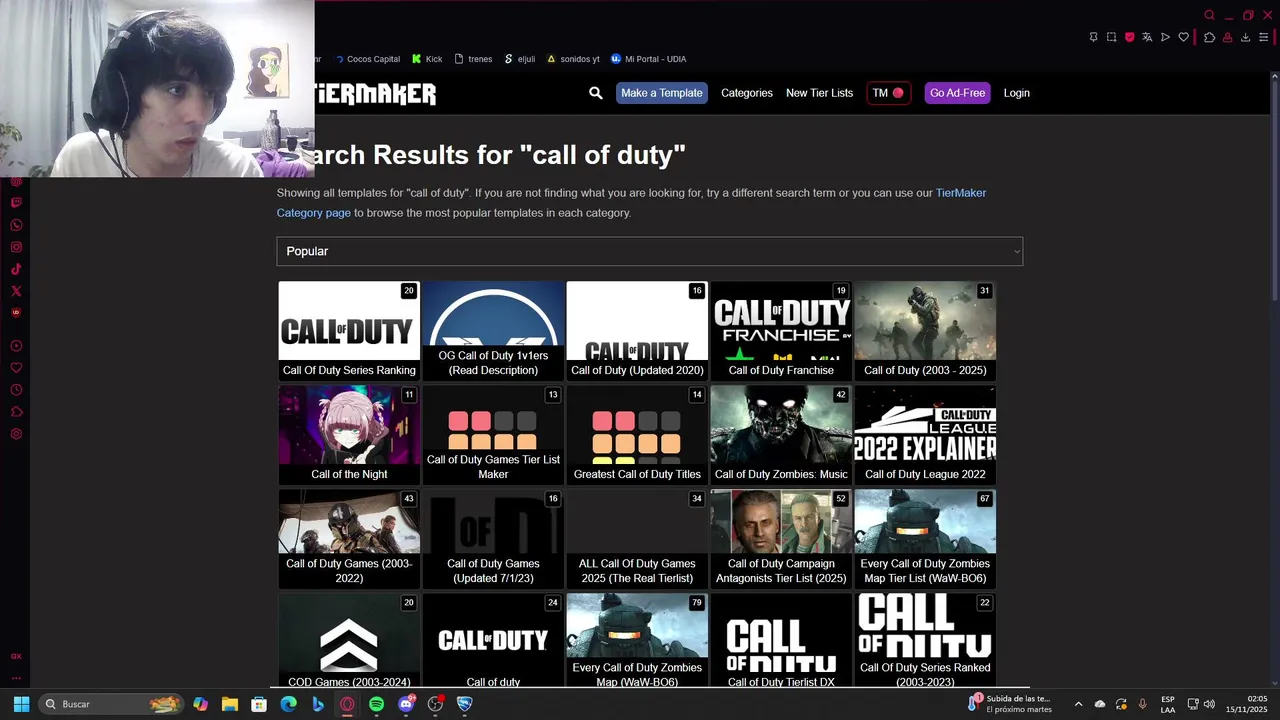
Task: Open Spotify from the taskbar
Action: (376, 704)
